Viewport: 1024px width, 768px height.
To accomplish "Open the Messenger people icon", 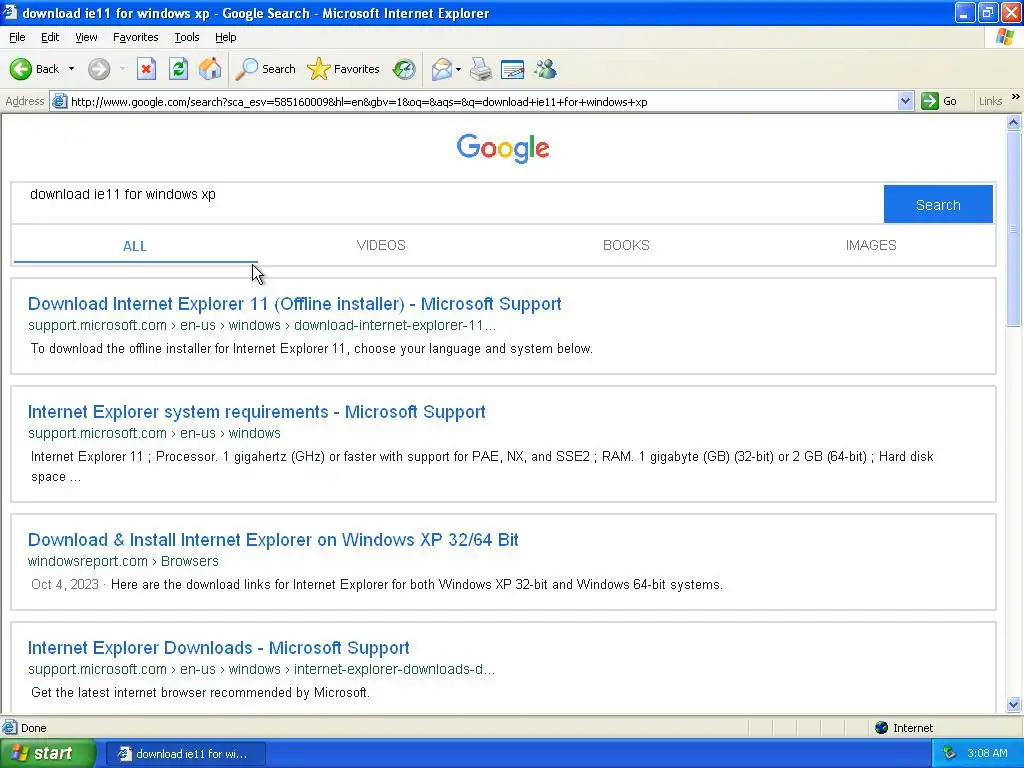I will [x=545, y=69].
